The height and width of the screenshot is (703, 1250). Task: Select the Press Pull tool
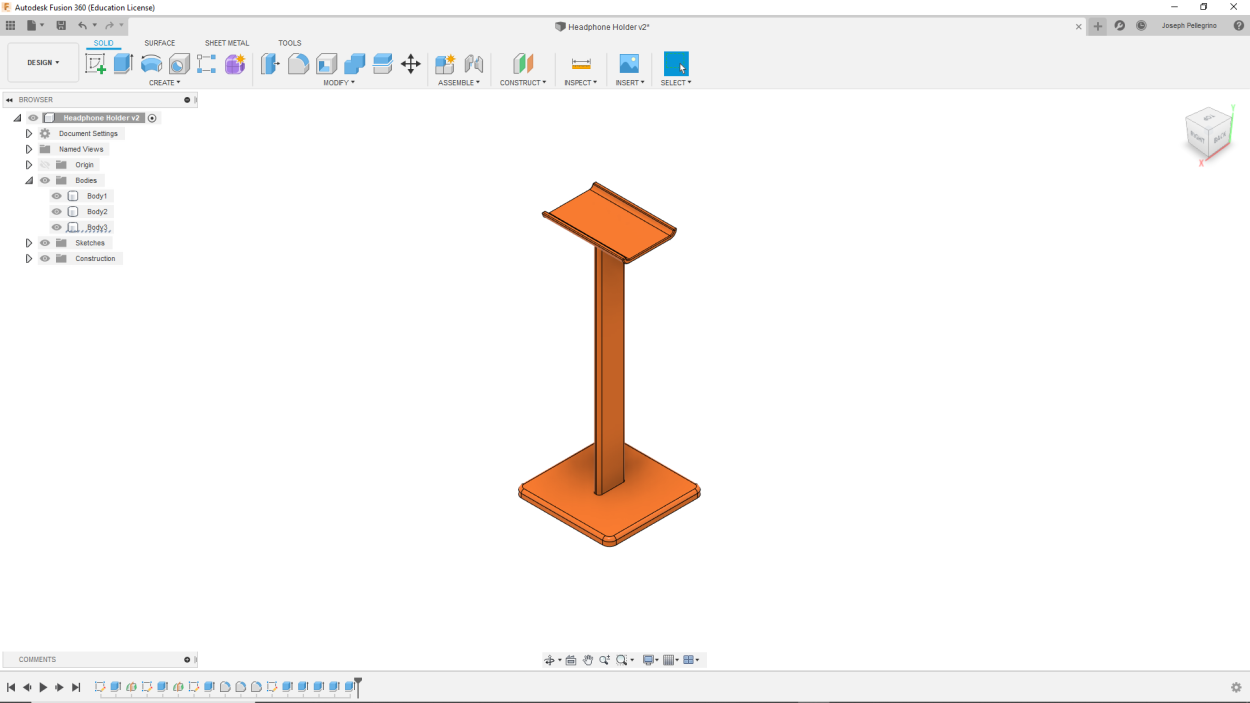click(x=270, y=64)
